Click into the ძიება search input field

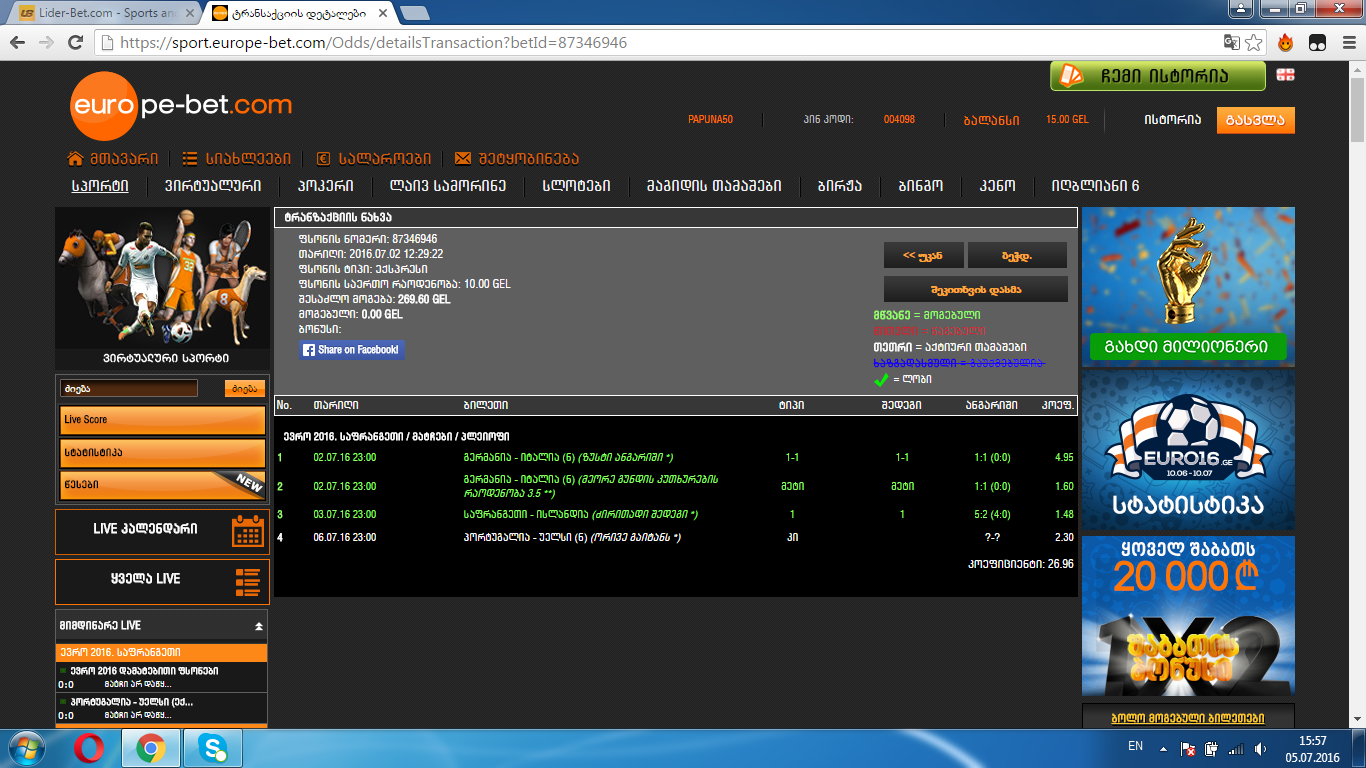tap(129, 388)
